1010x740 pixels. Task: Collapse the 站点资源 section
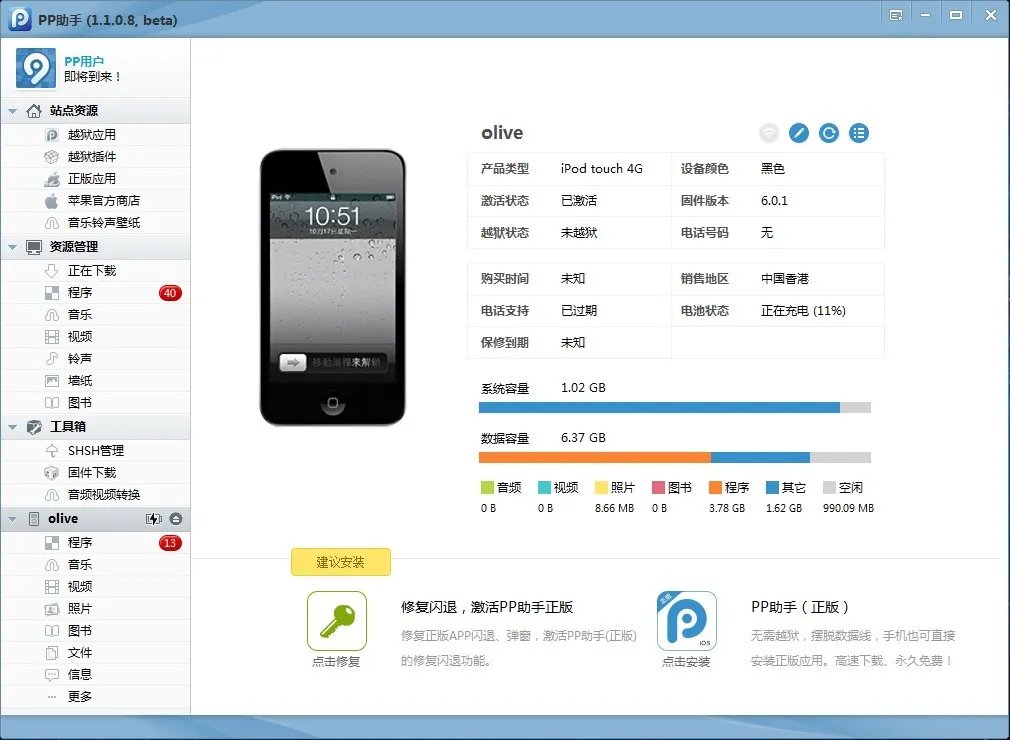12,111
